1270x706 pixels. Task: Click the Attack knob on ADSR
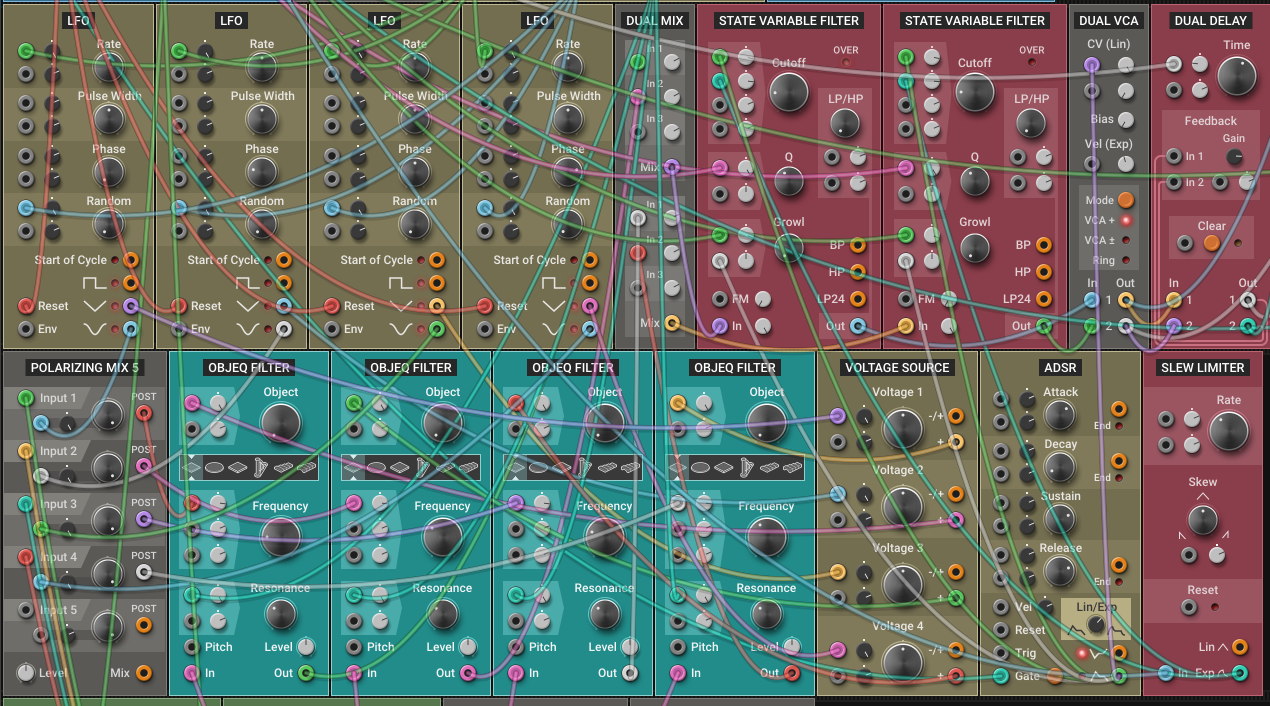[x=1060, y=415]
